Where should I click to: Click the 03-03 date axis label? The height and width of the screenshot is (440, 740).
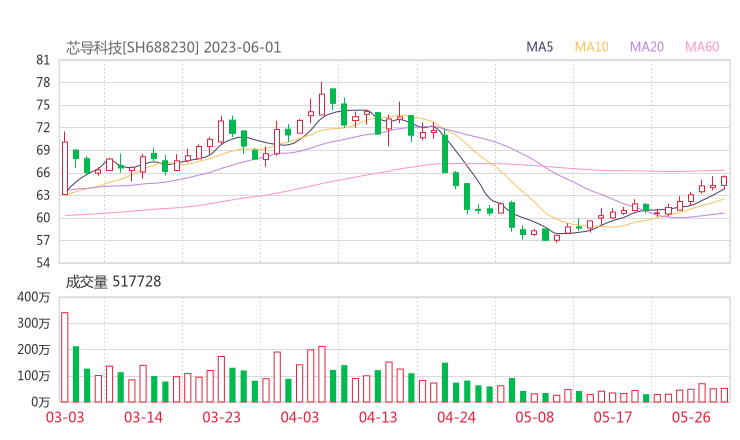tap(65, 417)
